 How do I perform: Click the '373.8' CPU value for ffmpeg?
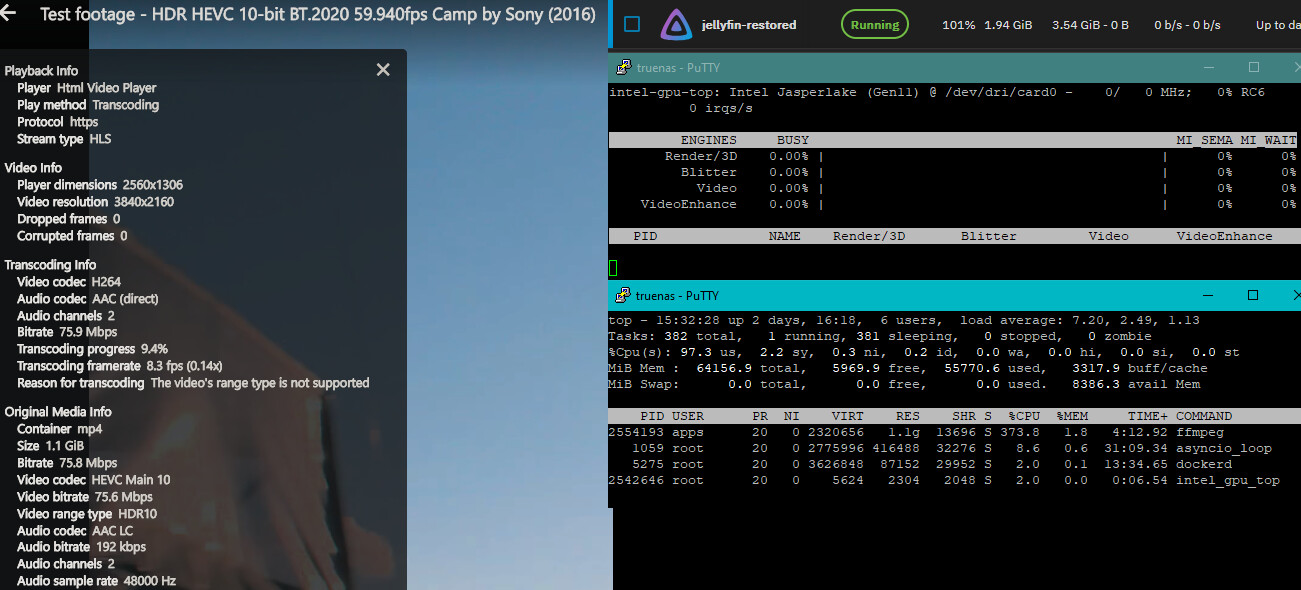click(x=1020, y=432)
